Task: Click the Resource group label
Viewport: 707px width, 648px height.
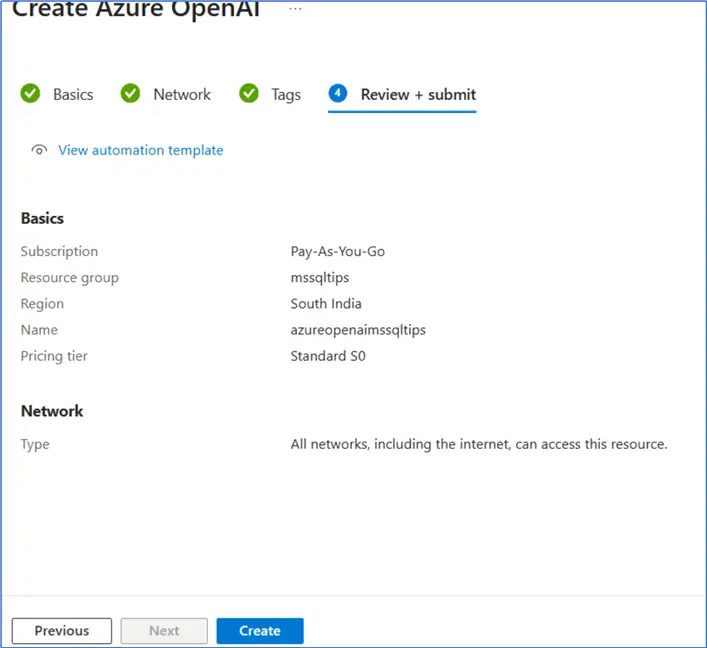Action: 69,278
